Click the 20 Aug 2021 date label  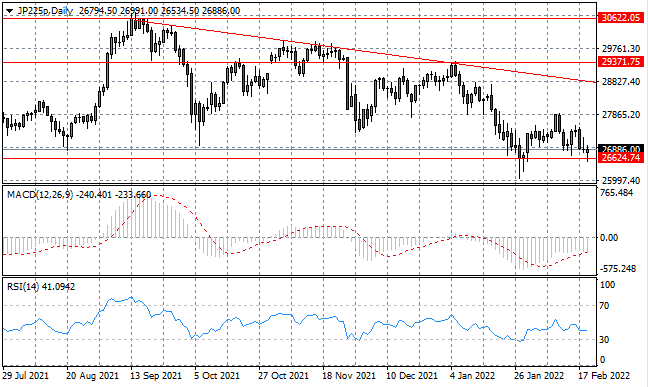(x=92, y=375)
